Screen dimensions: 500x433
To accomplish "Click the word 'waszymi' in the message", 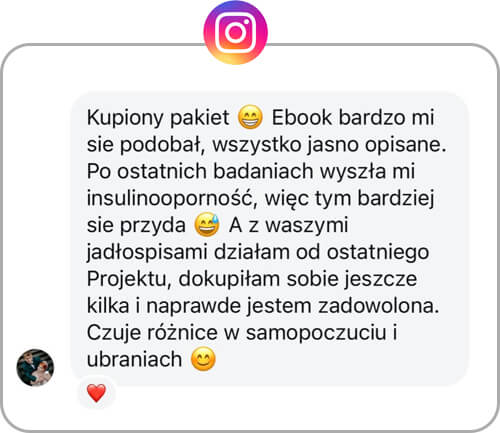I will pyautogui.click(x=307, y=225).
